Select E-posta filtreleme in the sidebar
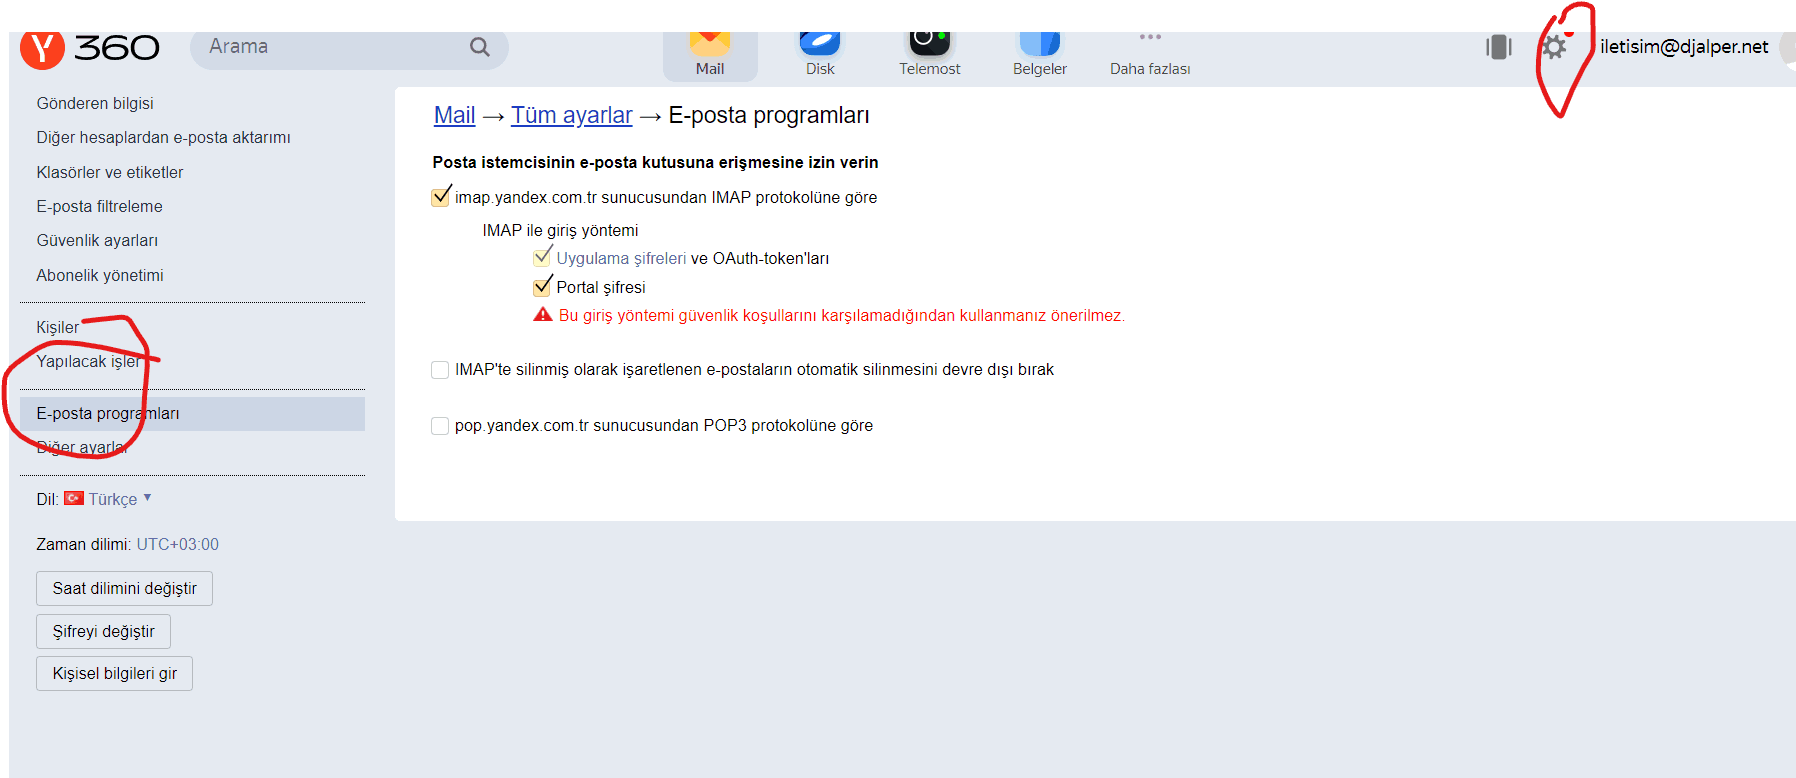1796x778 pixels. pyautogui.click(x=99, y=206)
